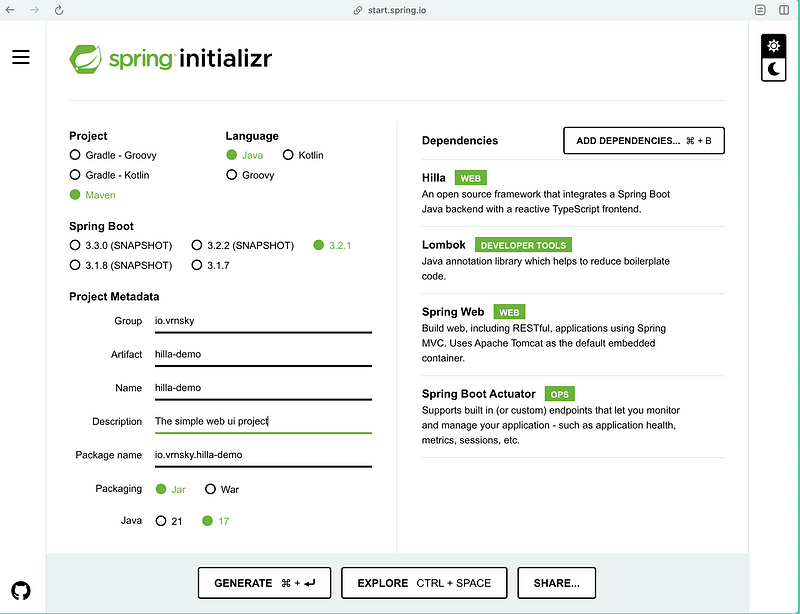Switch to dark mode with the moon icon

[773, 69]
